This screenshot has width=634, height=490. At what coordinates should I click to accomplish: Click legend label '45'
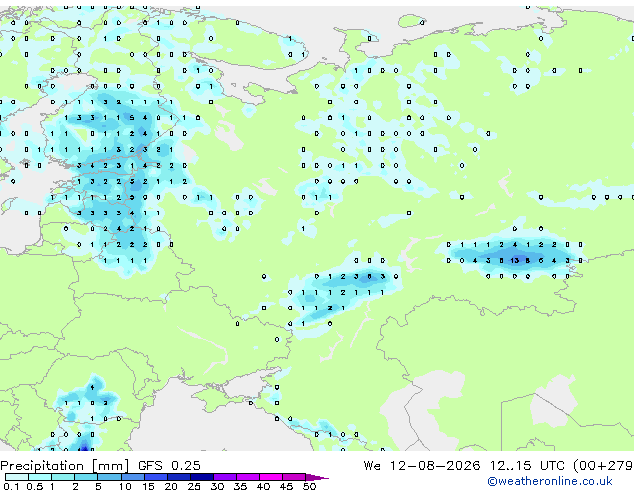pyautogui.click(x=287, y=486)
